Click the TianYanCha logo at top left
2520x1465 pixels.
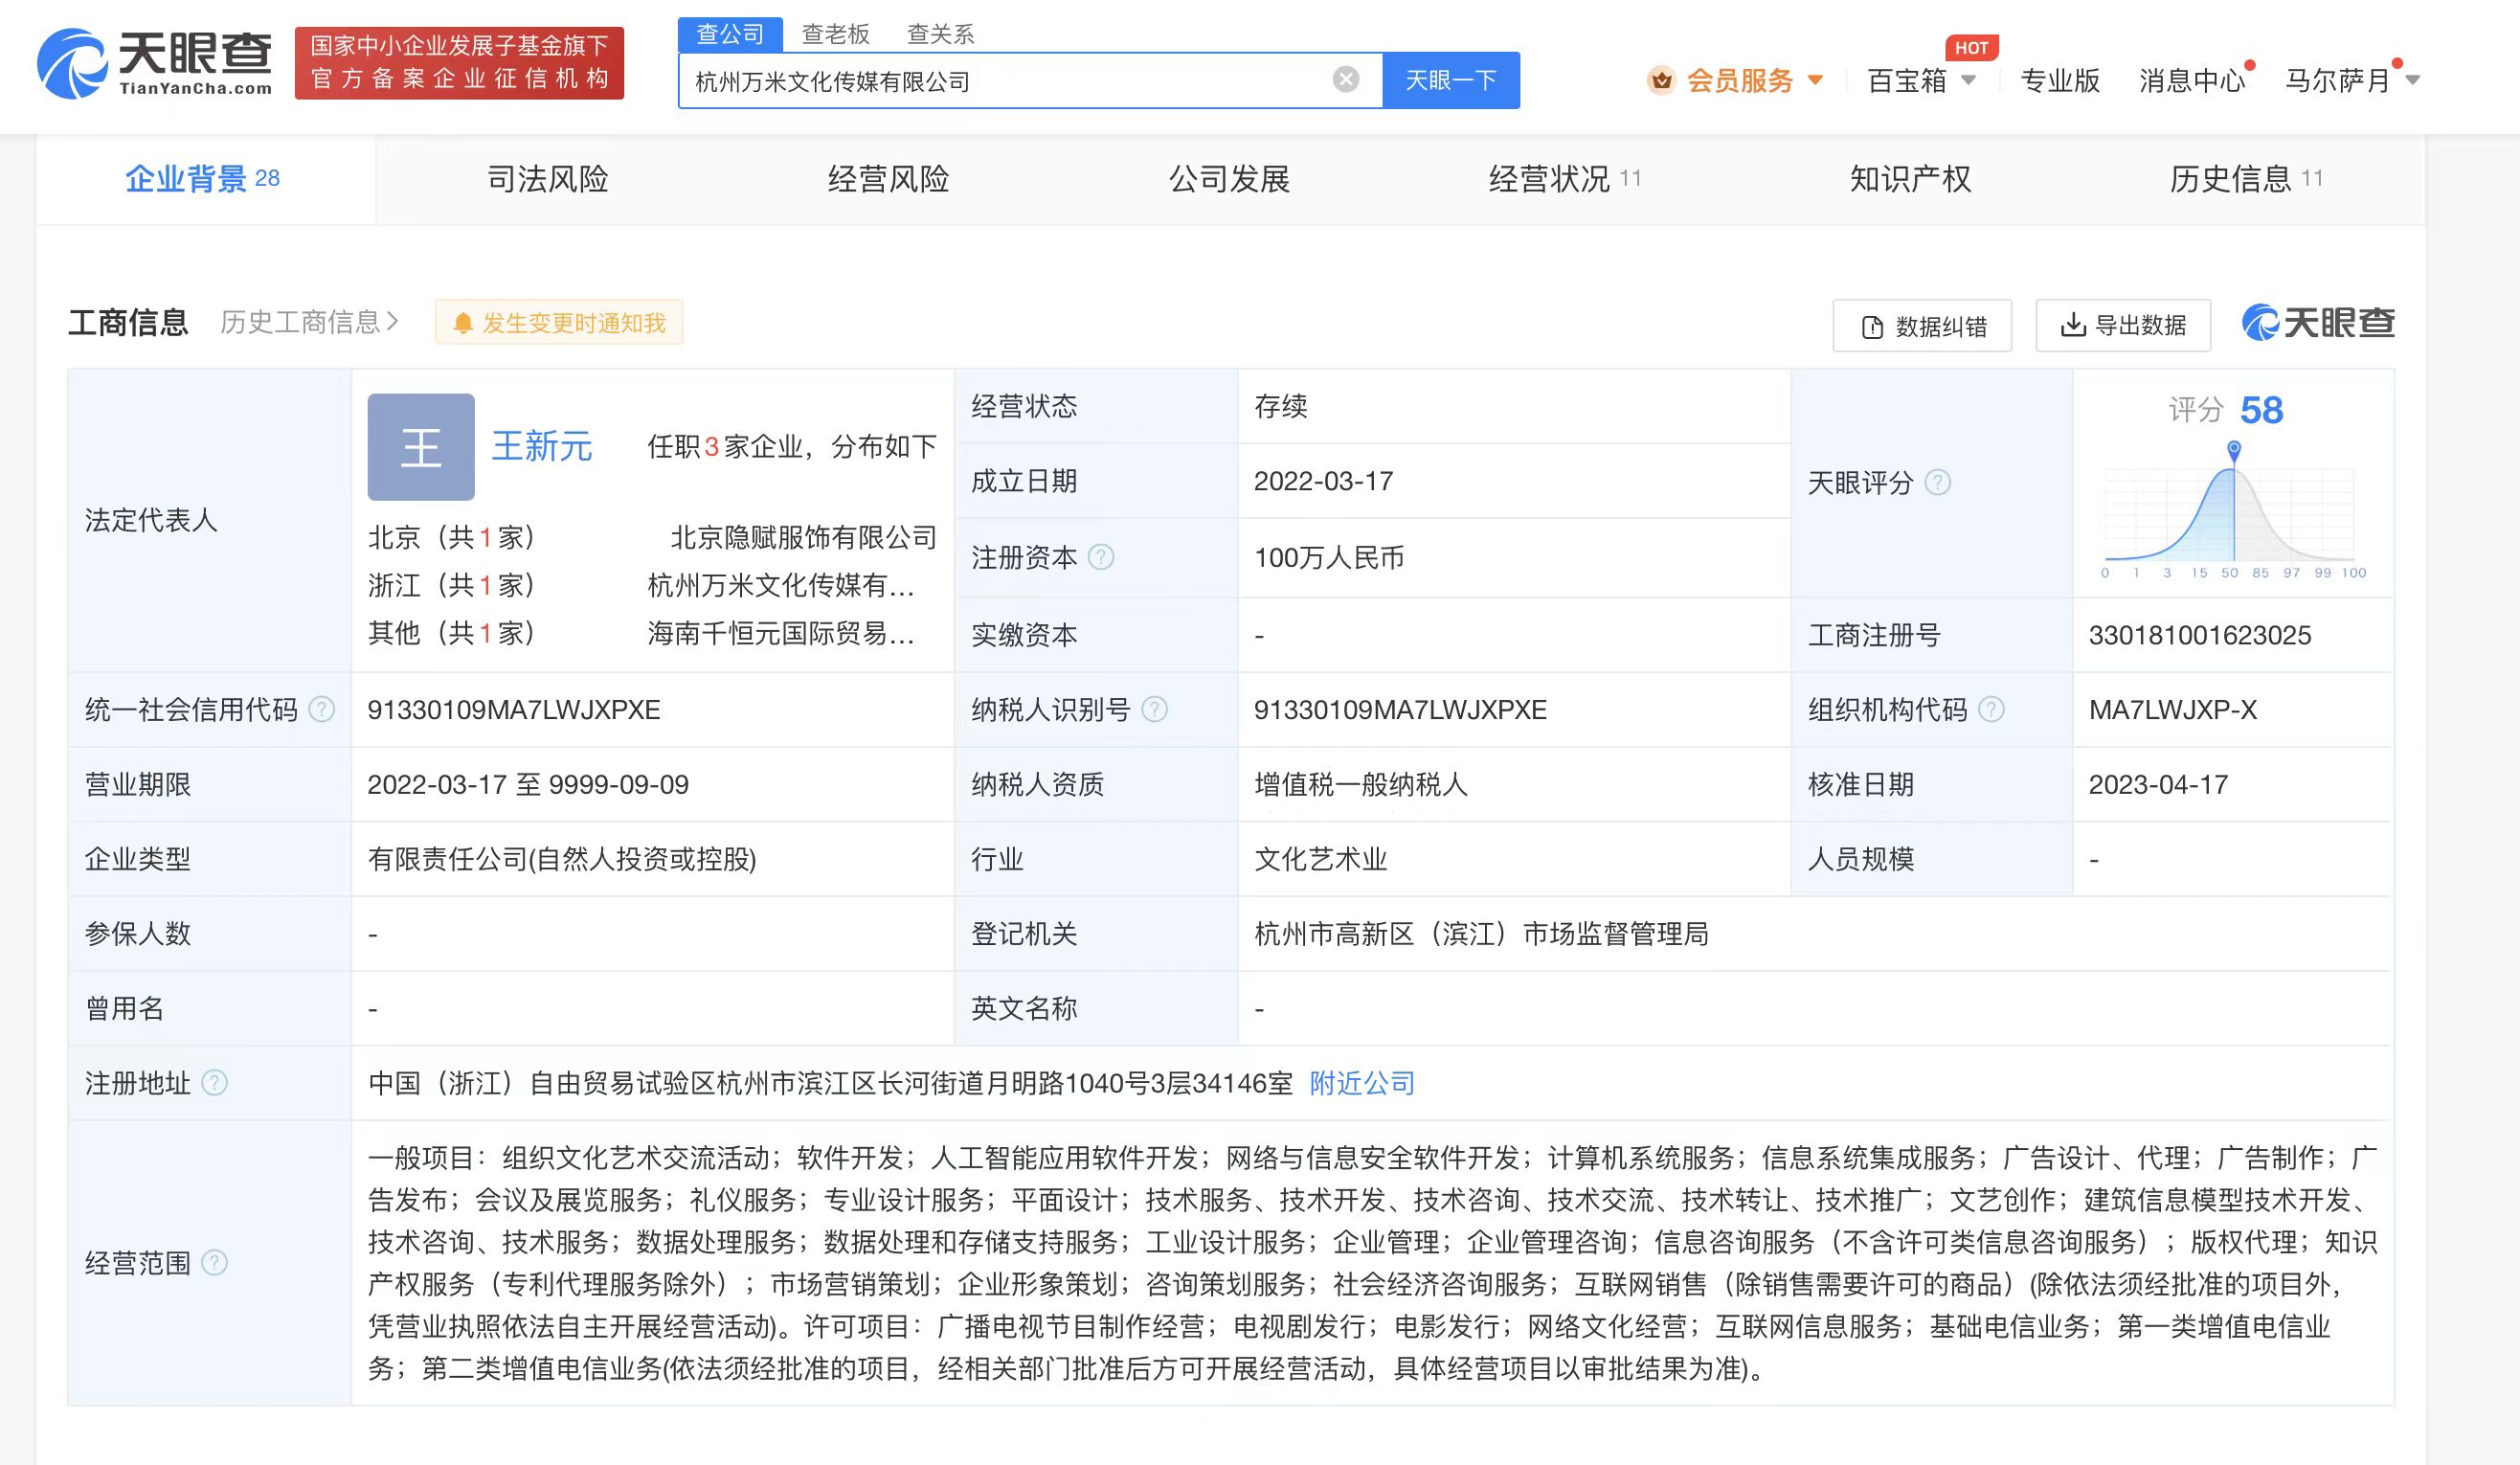click(155, 63)
